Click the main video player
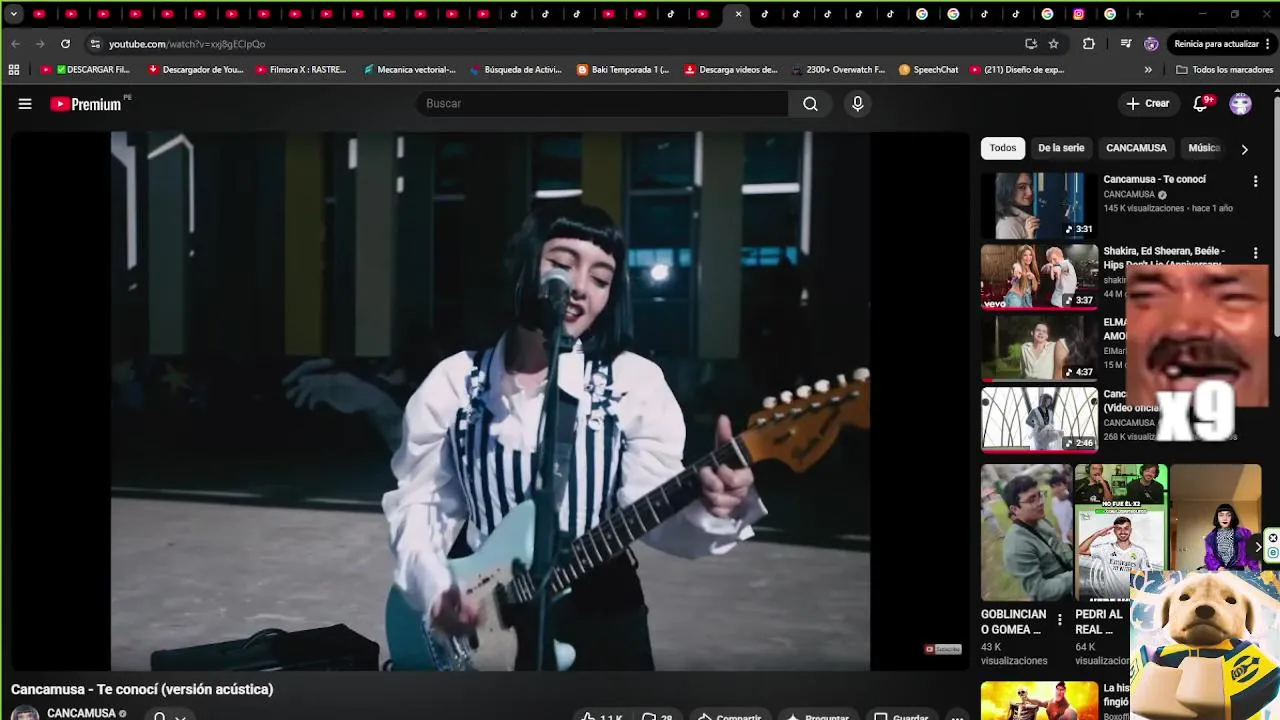The height and width of the screenshot is (720, 1280). click(x=490, y=401)
